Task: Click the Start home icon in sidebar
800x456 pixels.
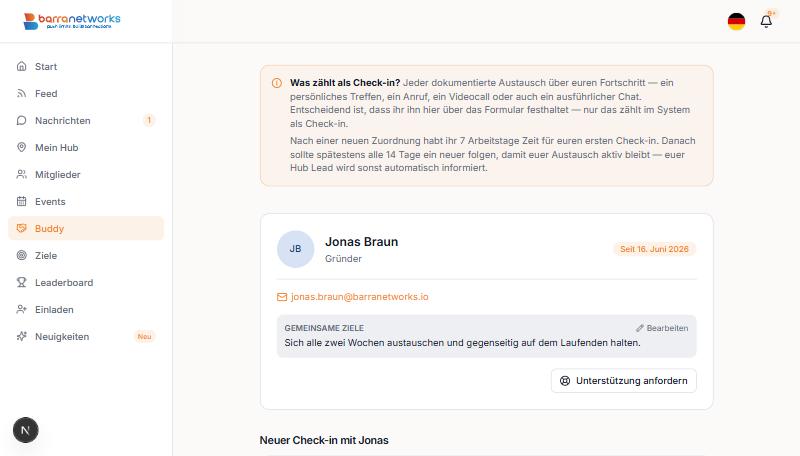Action: click(x=21, y=66)
